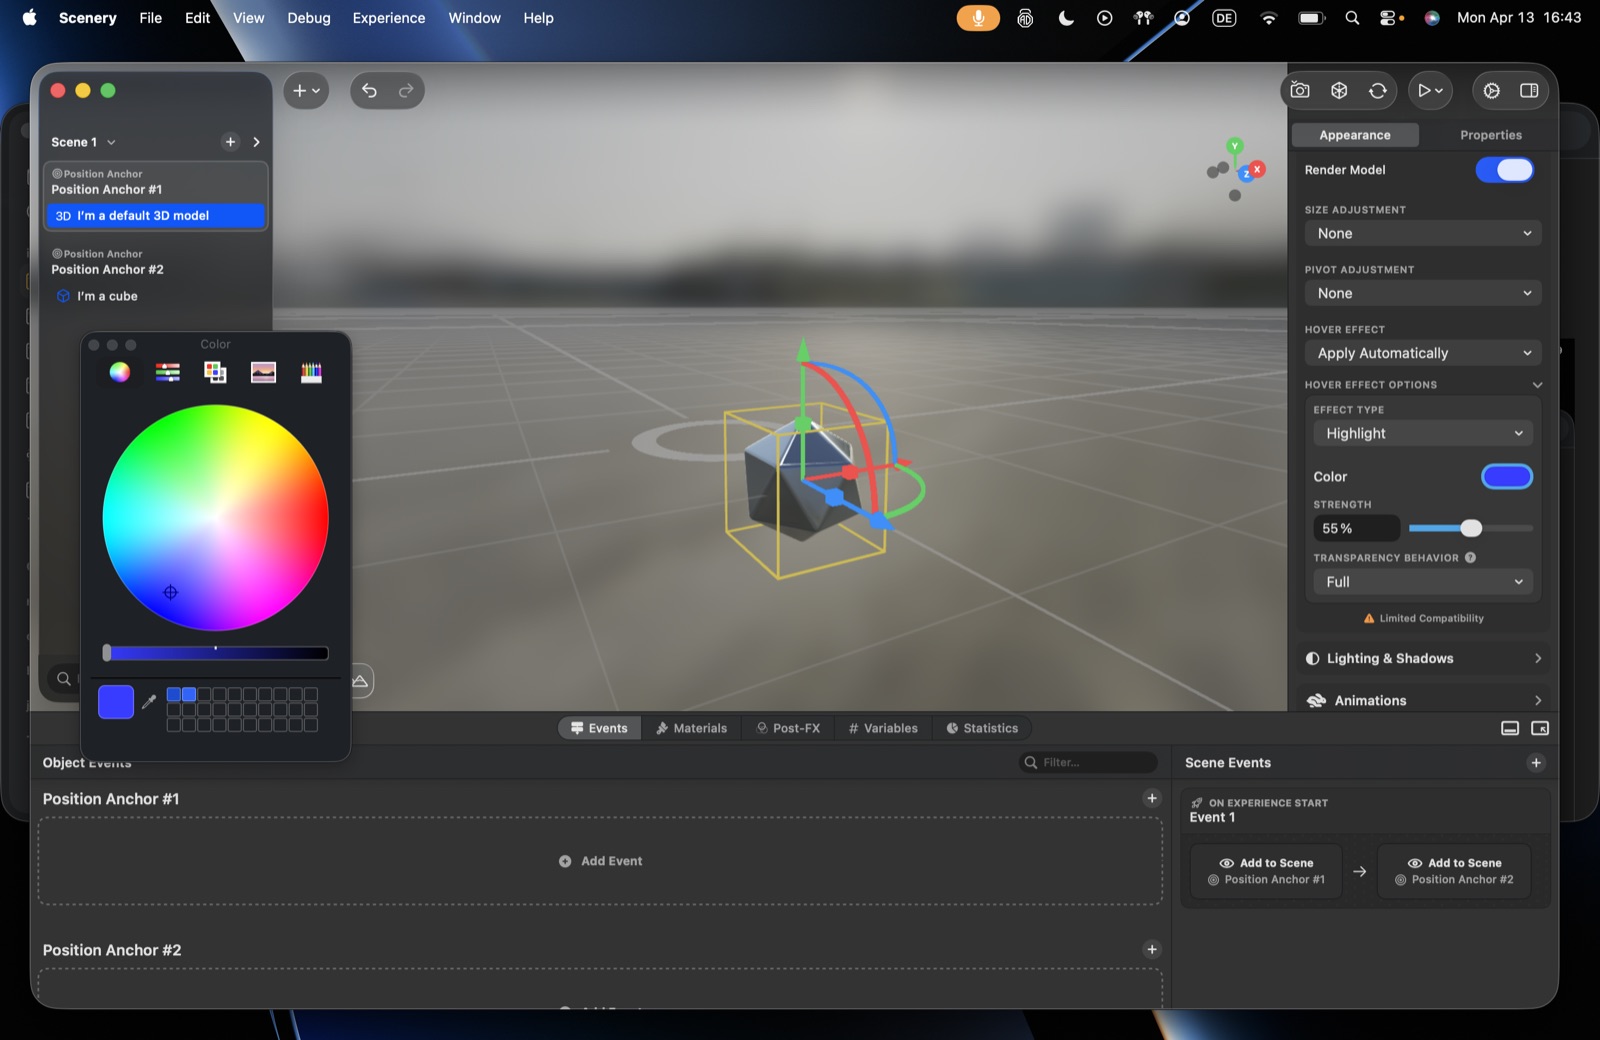Screen dimensions: 1600x1040
Task: Go to next scene chevron
Action: [x=257, y=142]
